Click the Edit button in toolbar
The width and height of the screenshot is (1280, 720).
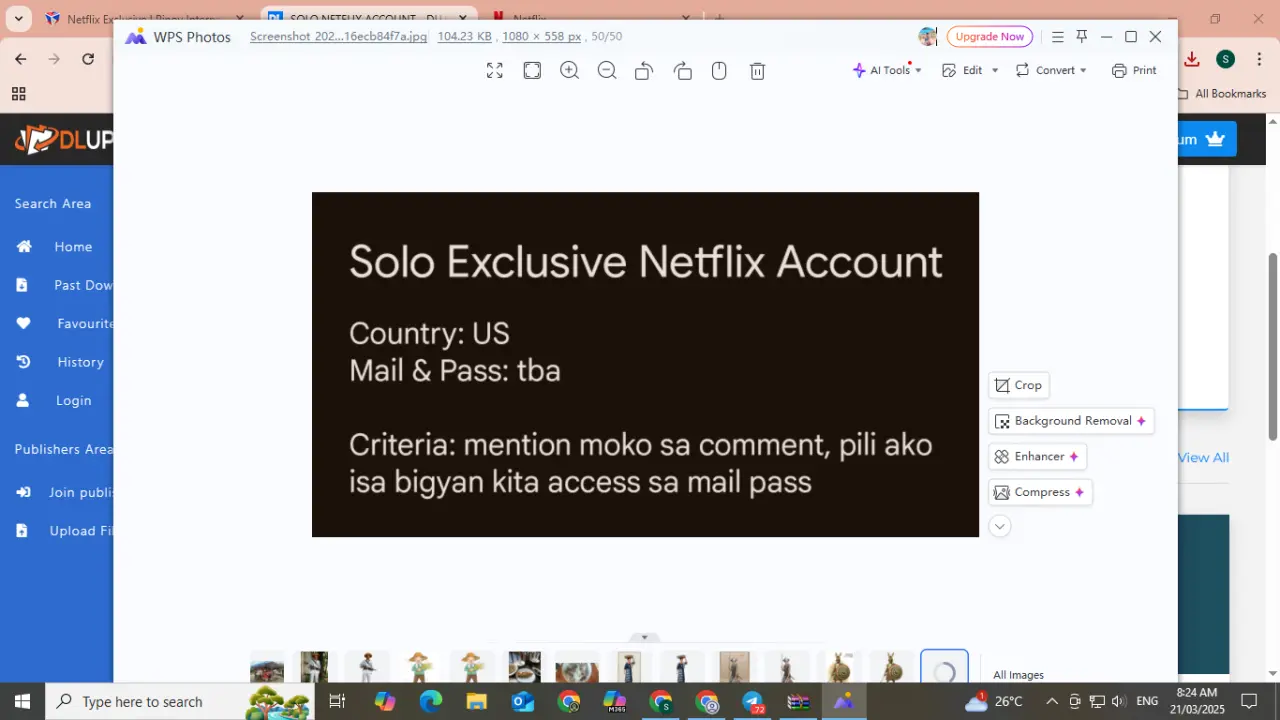click(963, 70)
